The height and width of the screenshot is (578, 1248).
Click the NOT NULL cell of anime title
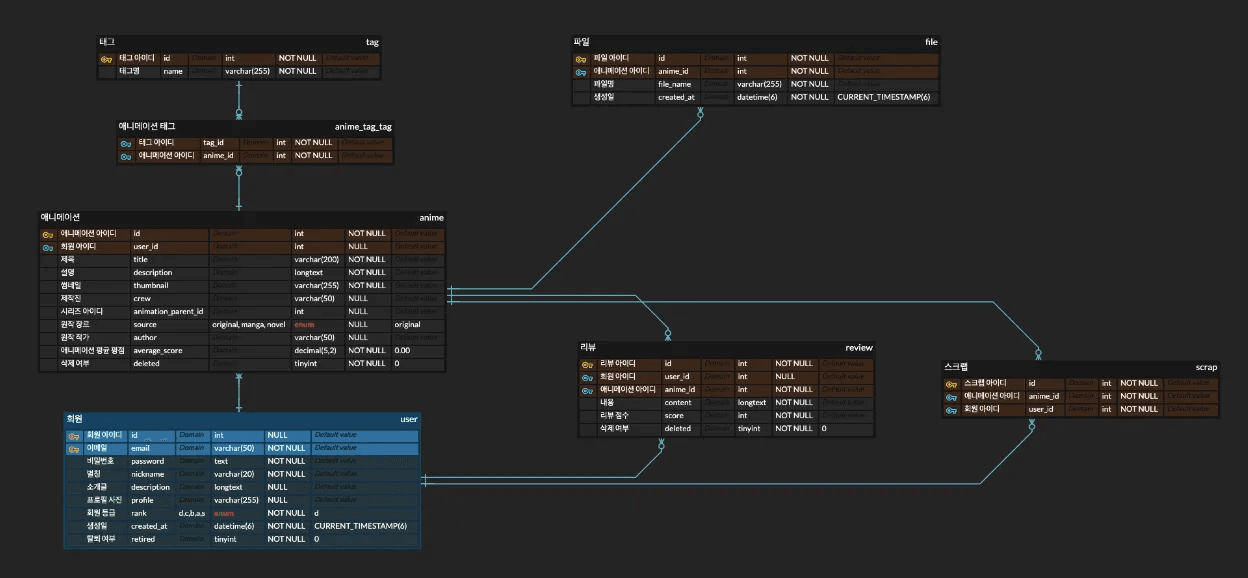366,260
